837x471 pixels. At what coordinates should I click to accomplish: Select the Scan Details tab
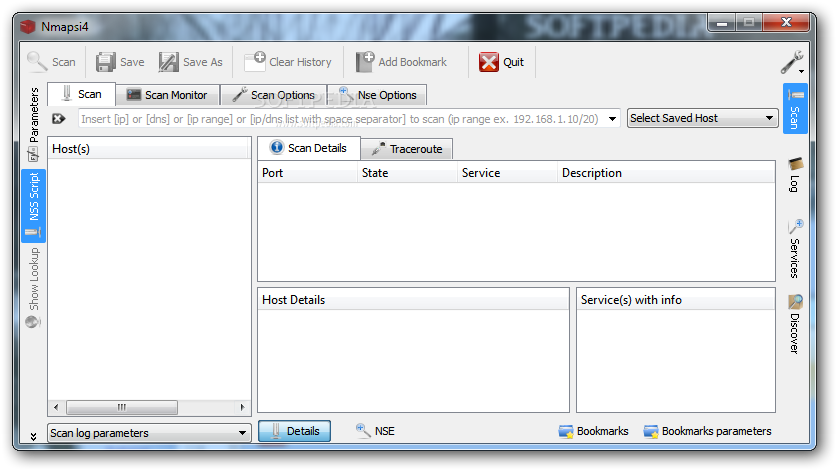pos(309,148)
